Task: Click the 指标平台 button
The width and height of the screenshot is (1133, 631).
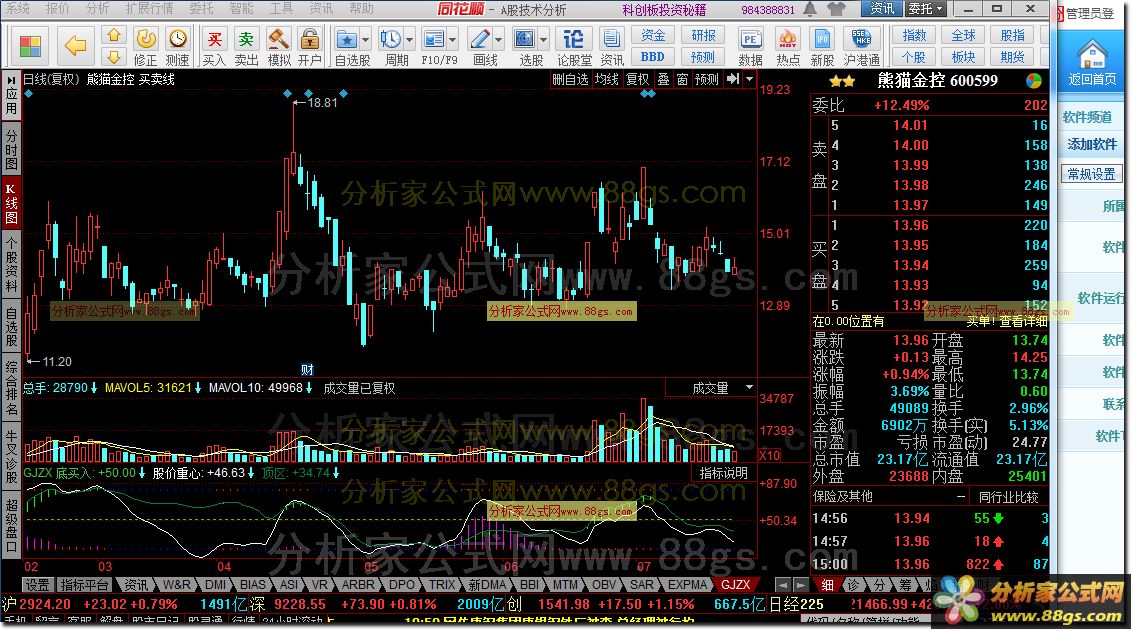Action: coord(84,585)
